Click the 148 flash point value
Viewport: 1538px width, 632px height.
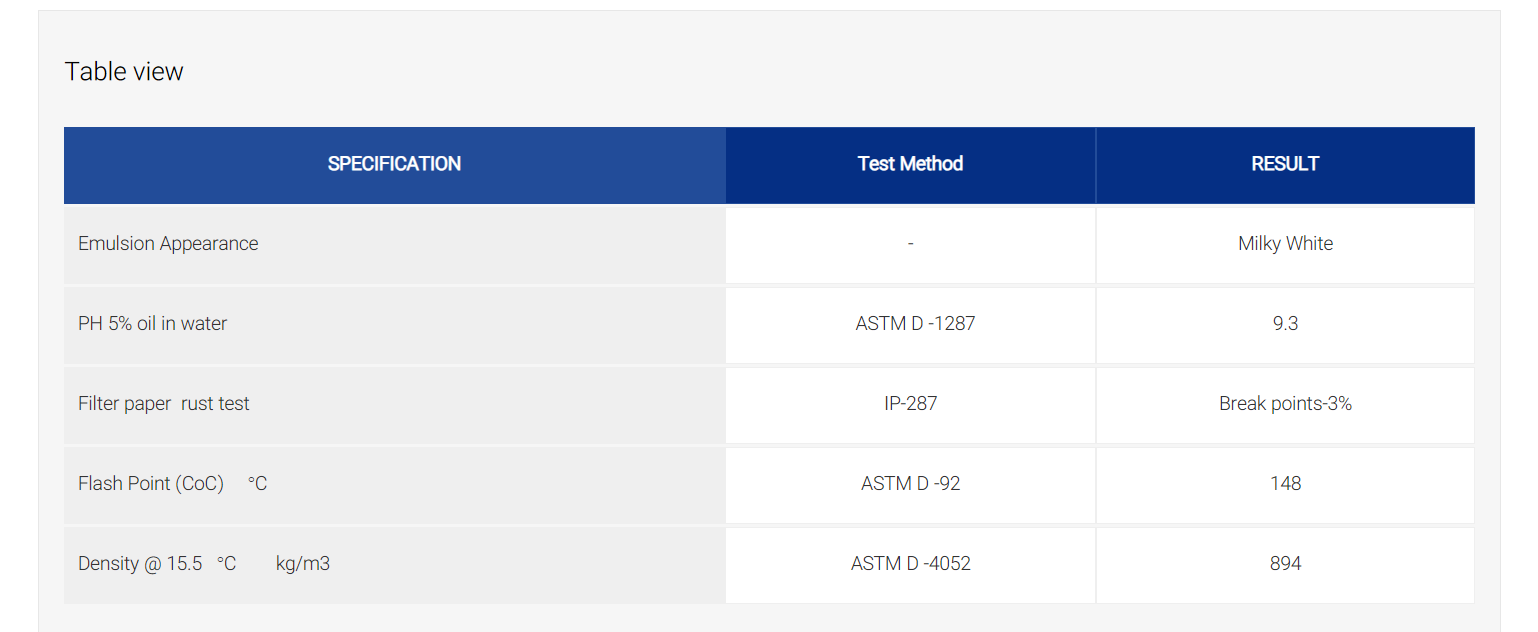[1285, 484]
